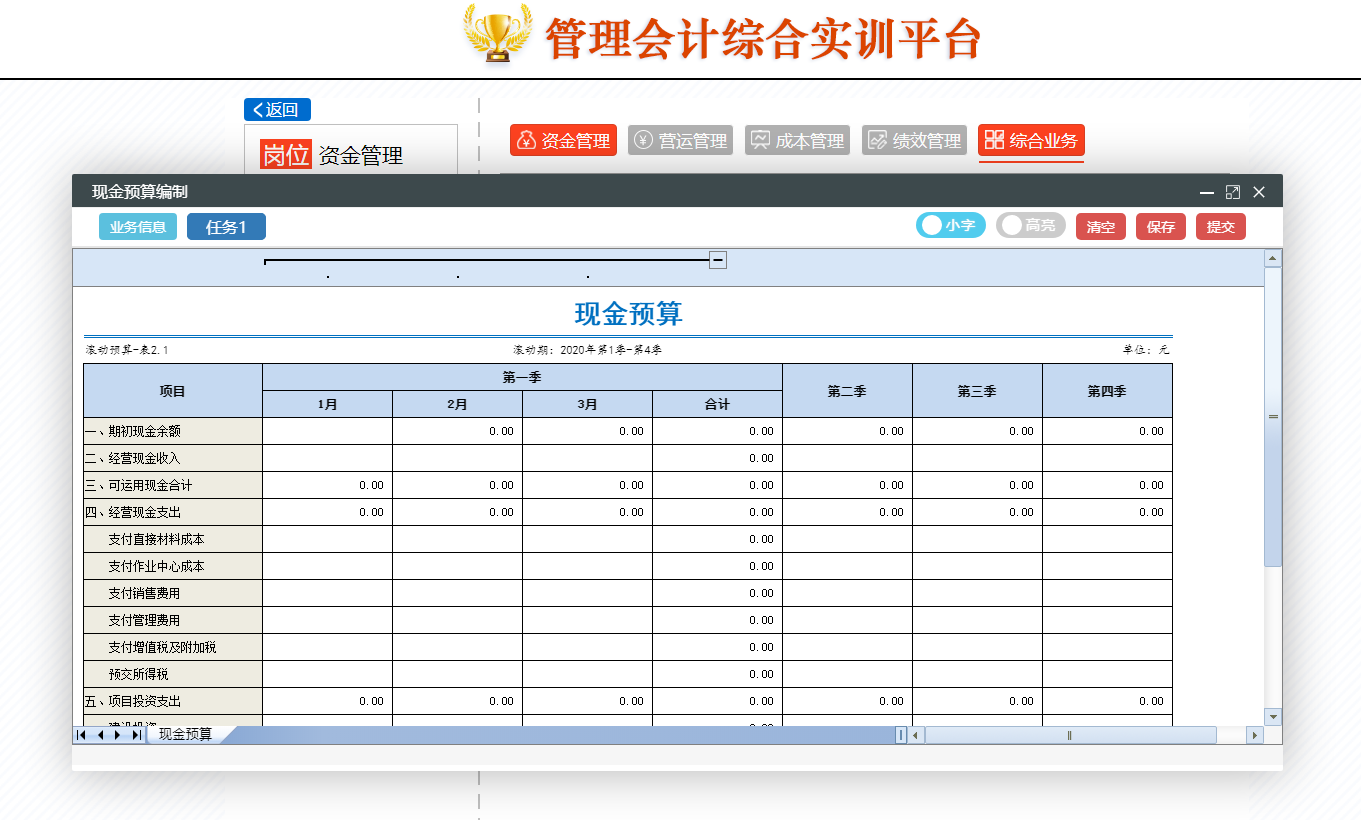This screenshot has height=820, width=1361.
Task: Click the horizontal scrollbar right arrow
Action: pos(1255,735)
